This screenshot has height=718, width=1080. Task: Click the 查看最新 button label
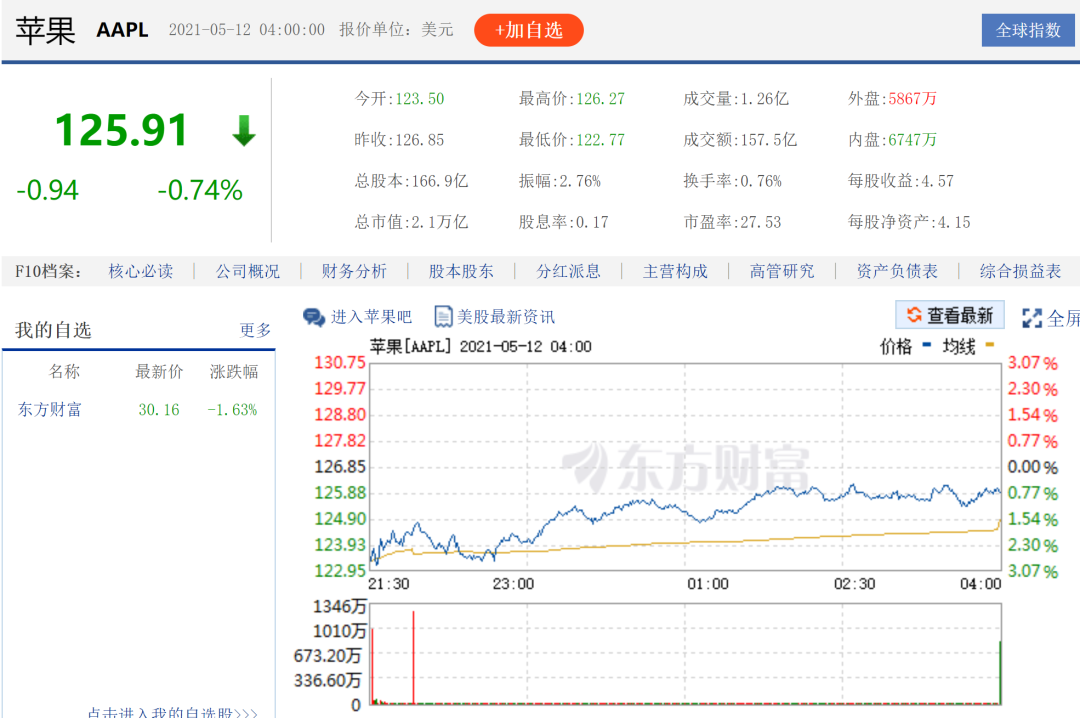coord(959,316)
